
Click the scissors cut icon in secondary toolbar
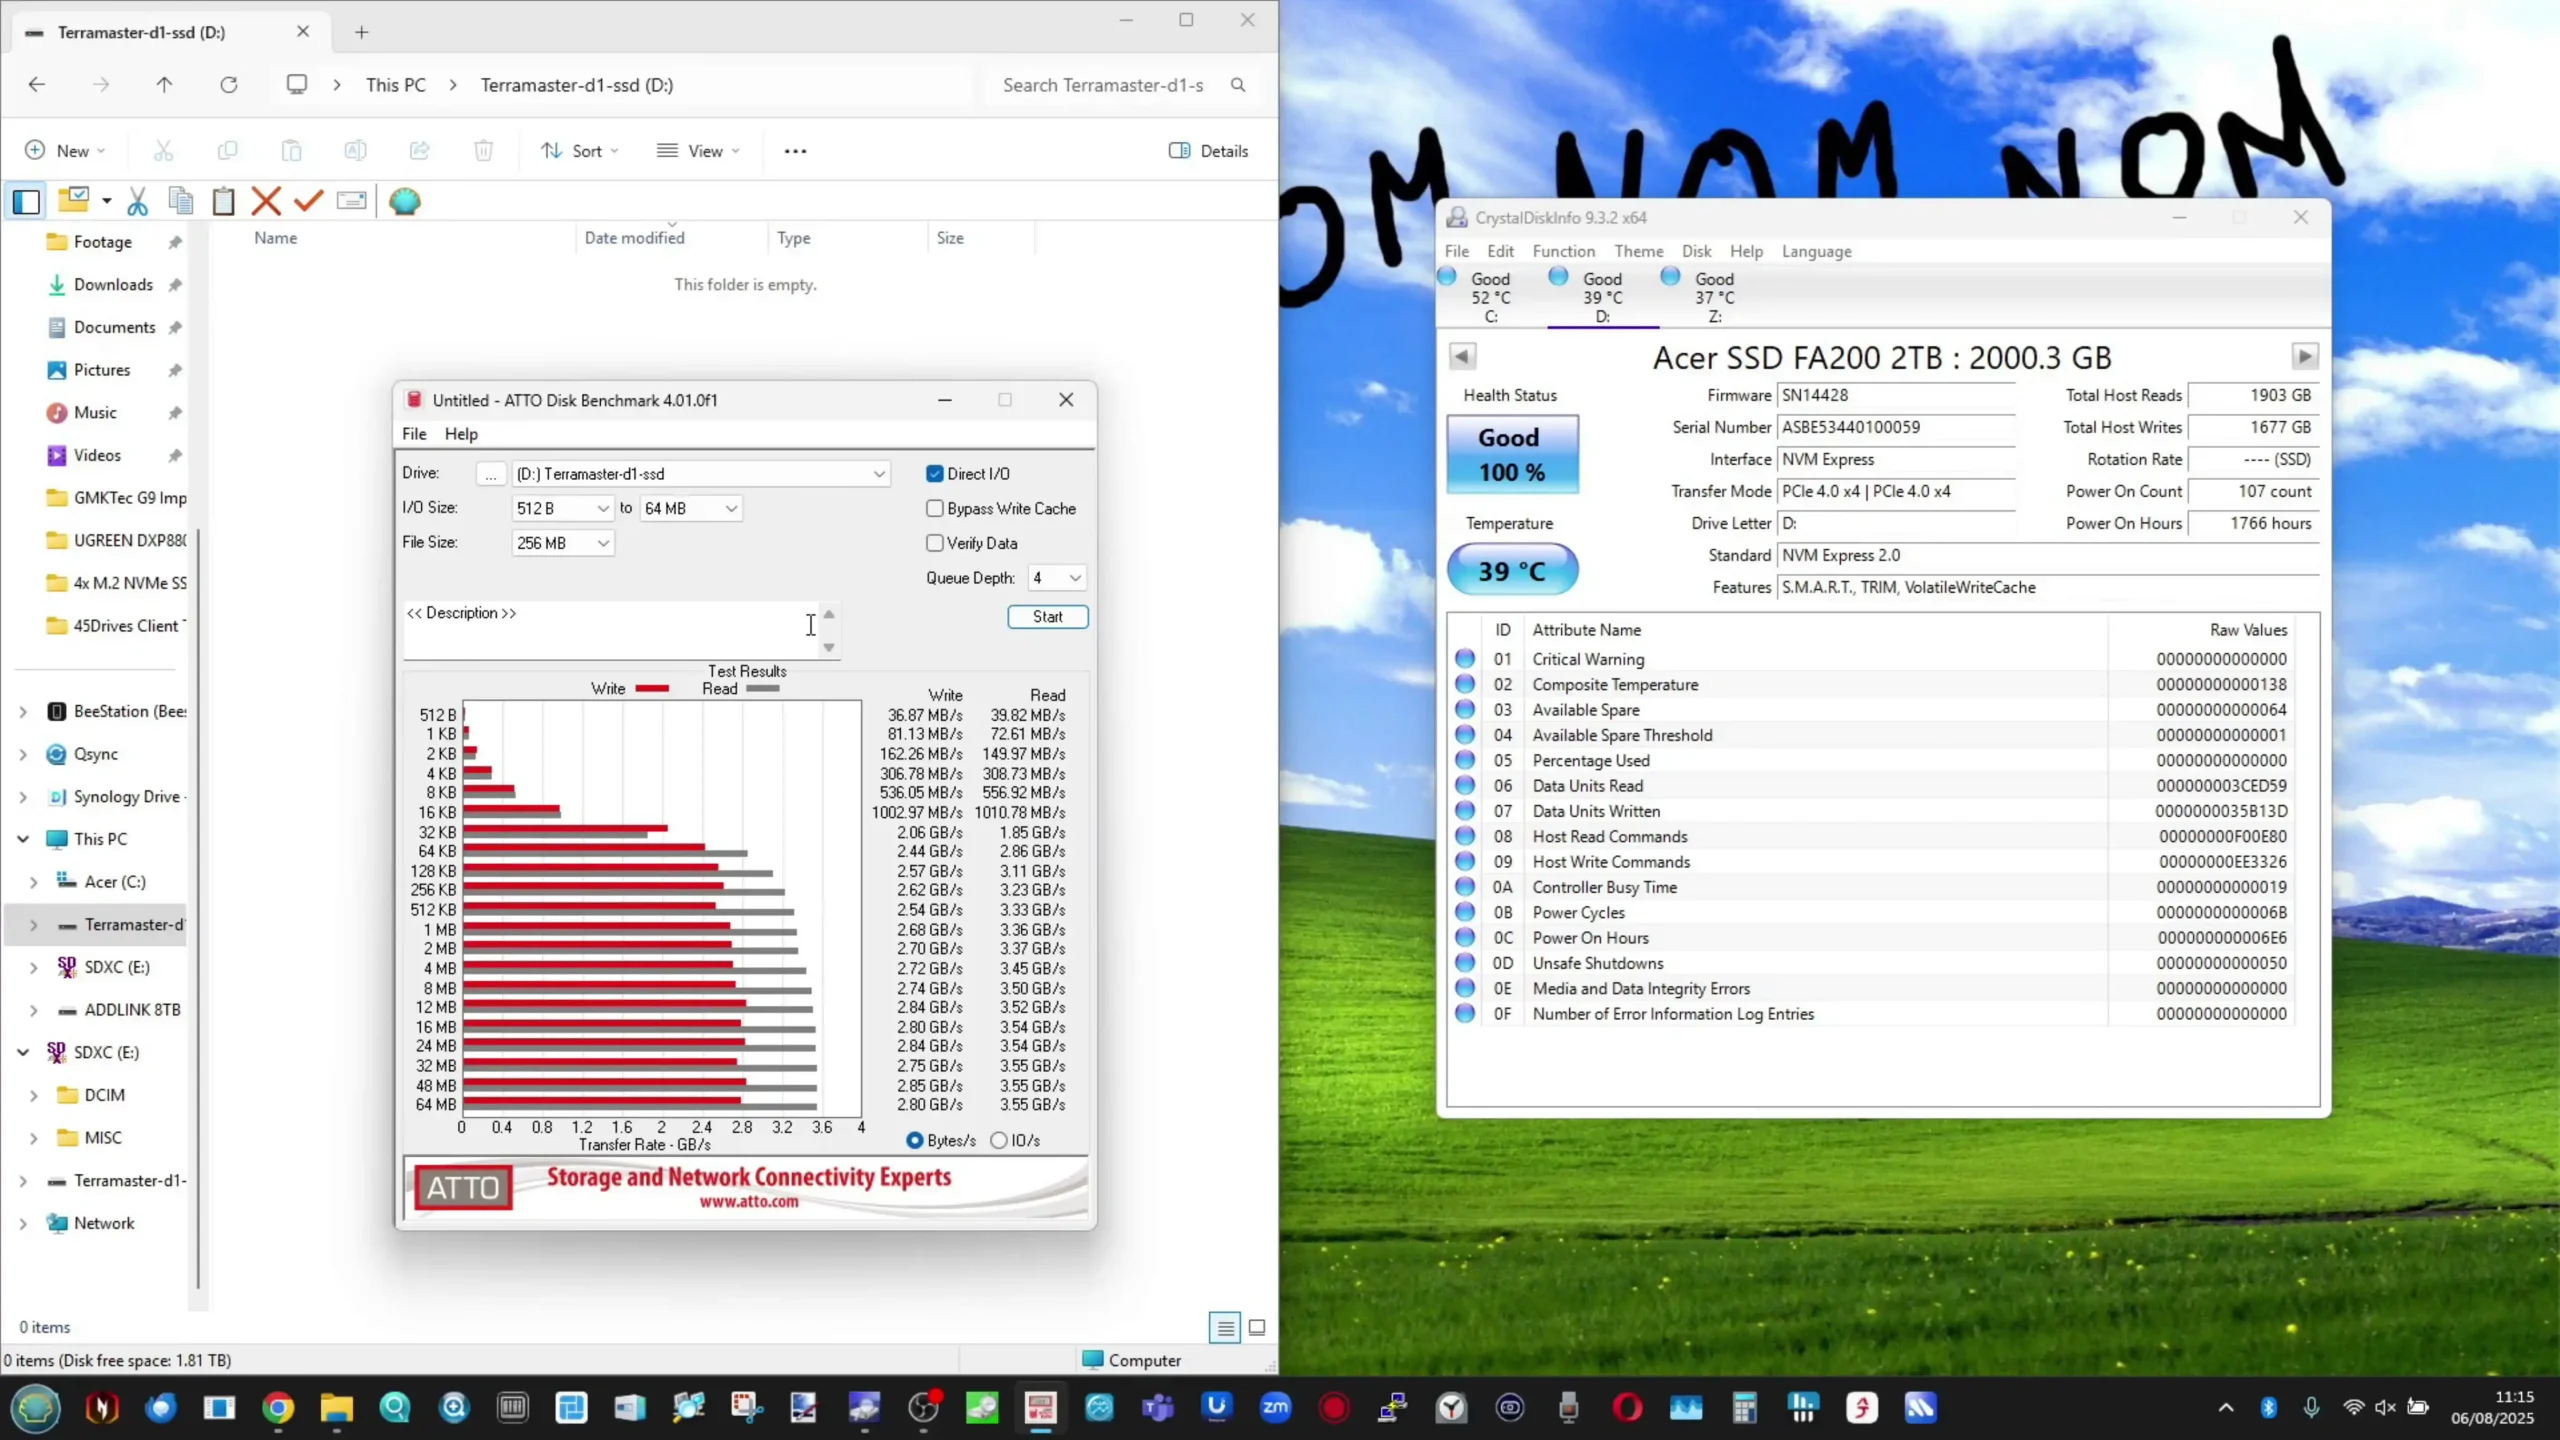point(138,201)
